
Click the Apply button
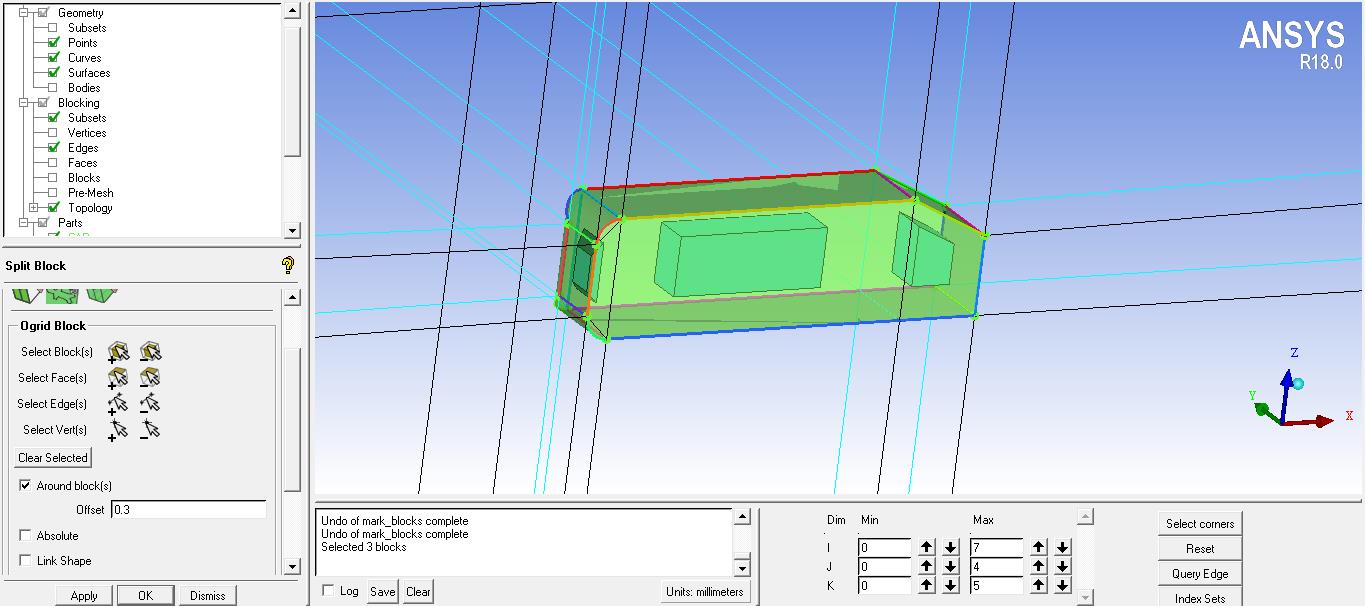click(83, 595)
